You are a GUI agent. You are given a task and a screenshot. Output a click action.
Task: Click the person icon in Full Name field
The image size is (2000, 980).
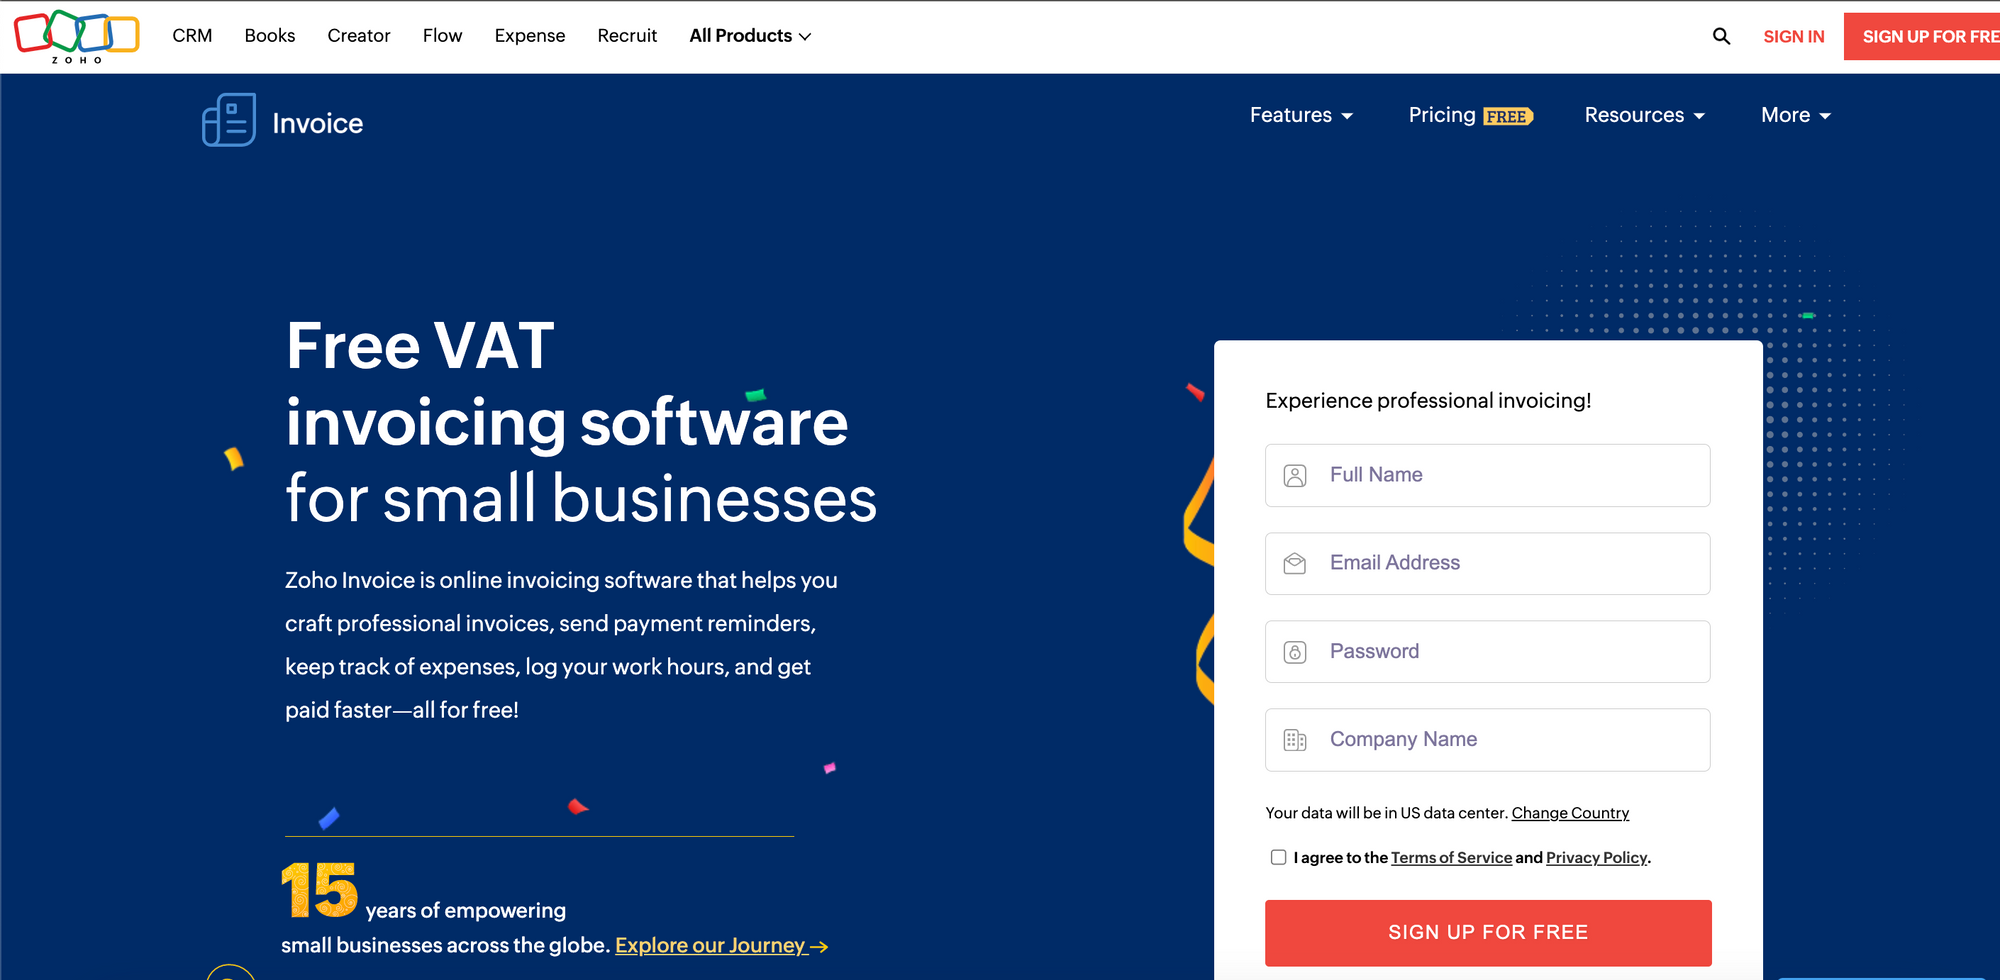pos(1295,476)
